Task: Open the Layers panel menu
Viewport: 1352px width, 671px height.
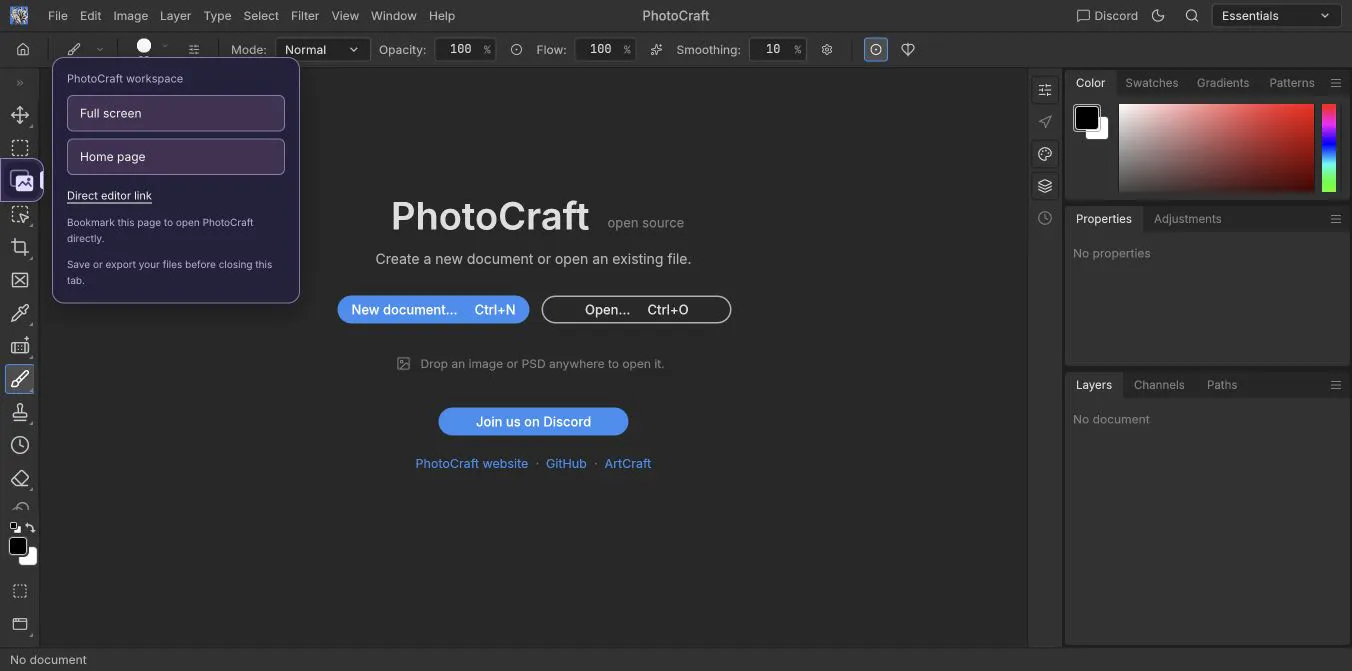Action: click(x=1336, y=385)
